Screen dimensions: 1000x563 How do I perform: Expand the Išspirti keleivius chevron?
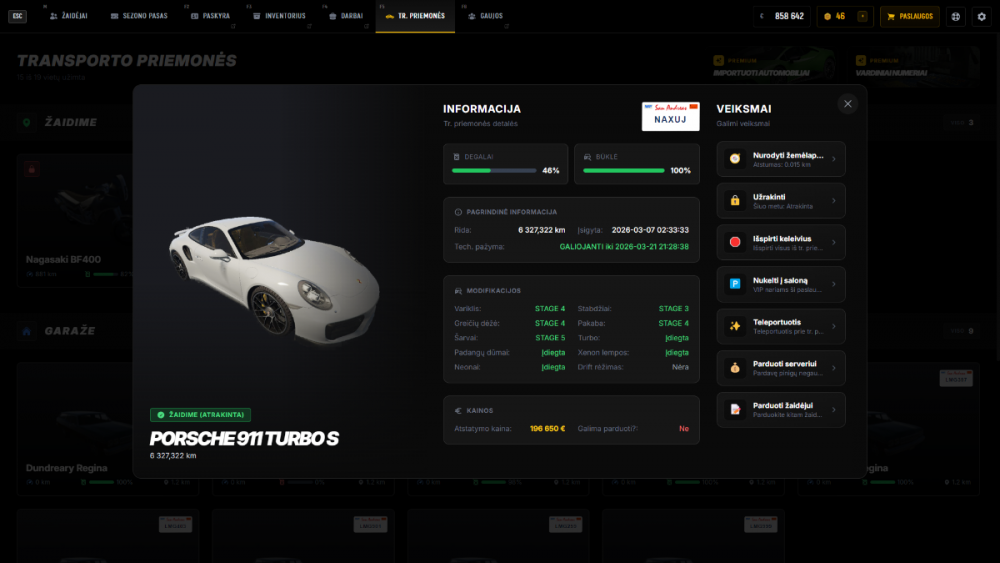(x=834, y=242)
